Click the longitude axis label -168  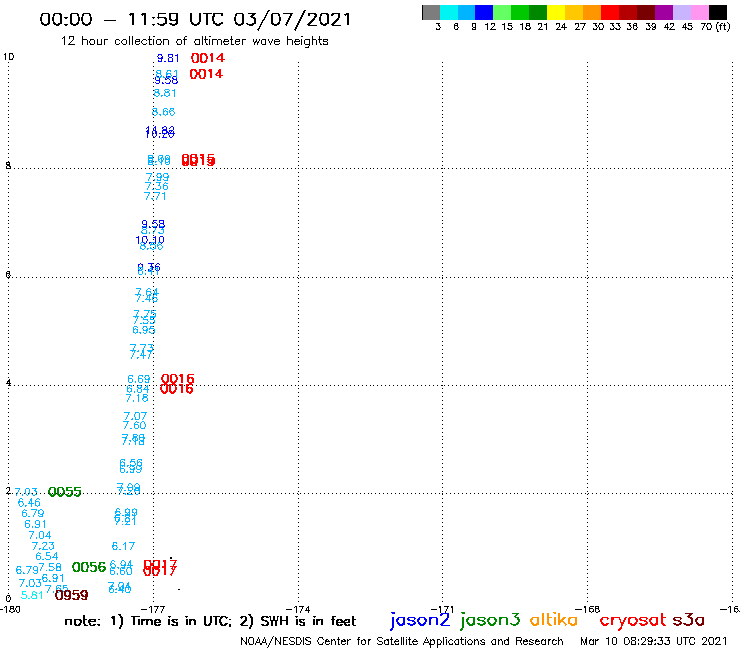pyautogui.click(x=588, y=609)
